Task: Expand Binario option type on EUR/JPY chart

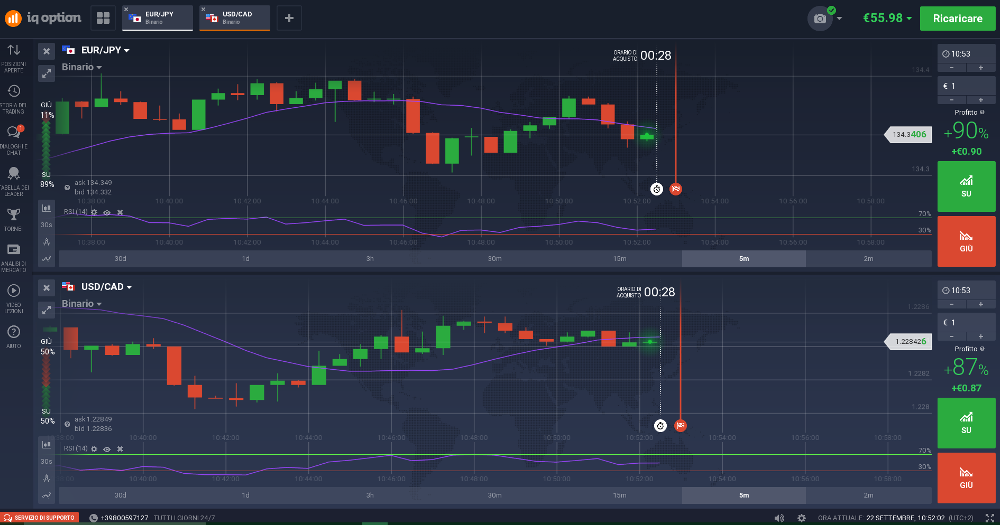Action: pos(82,67)
